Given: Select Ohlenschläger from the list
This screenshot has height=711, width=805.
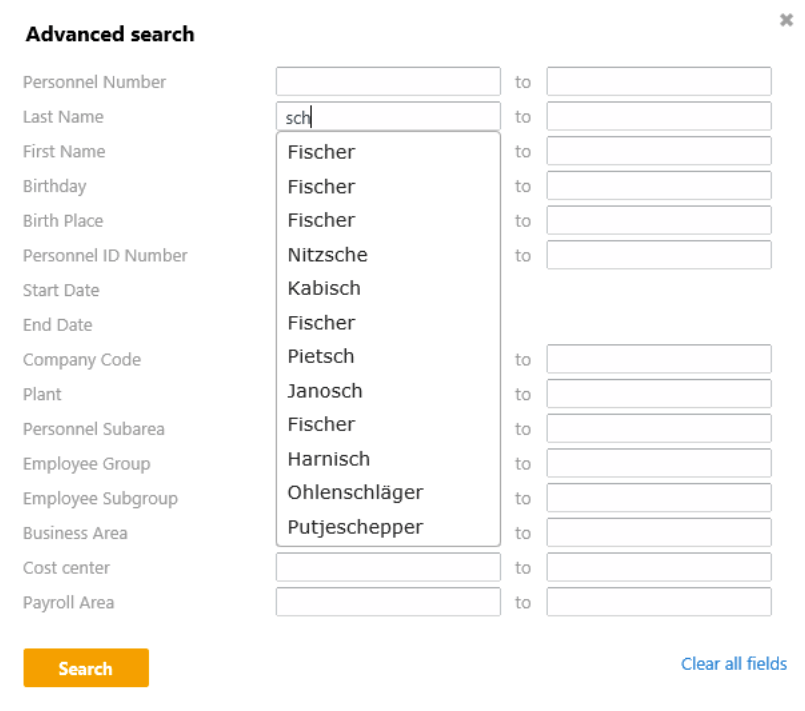Looking at the screenshot, I should coord(355,493).
